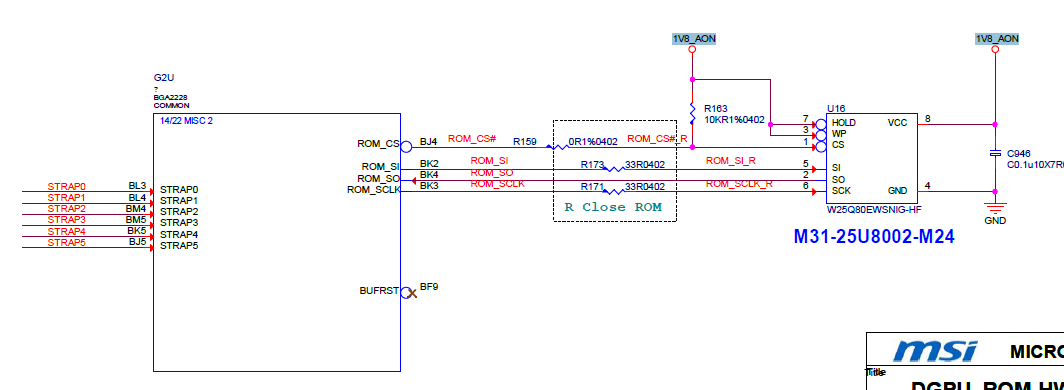Click the BJ5 pin number
The width and height of the screenshot is (1064, 390).
pyautogui.click(x=137, y=241)
